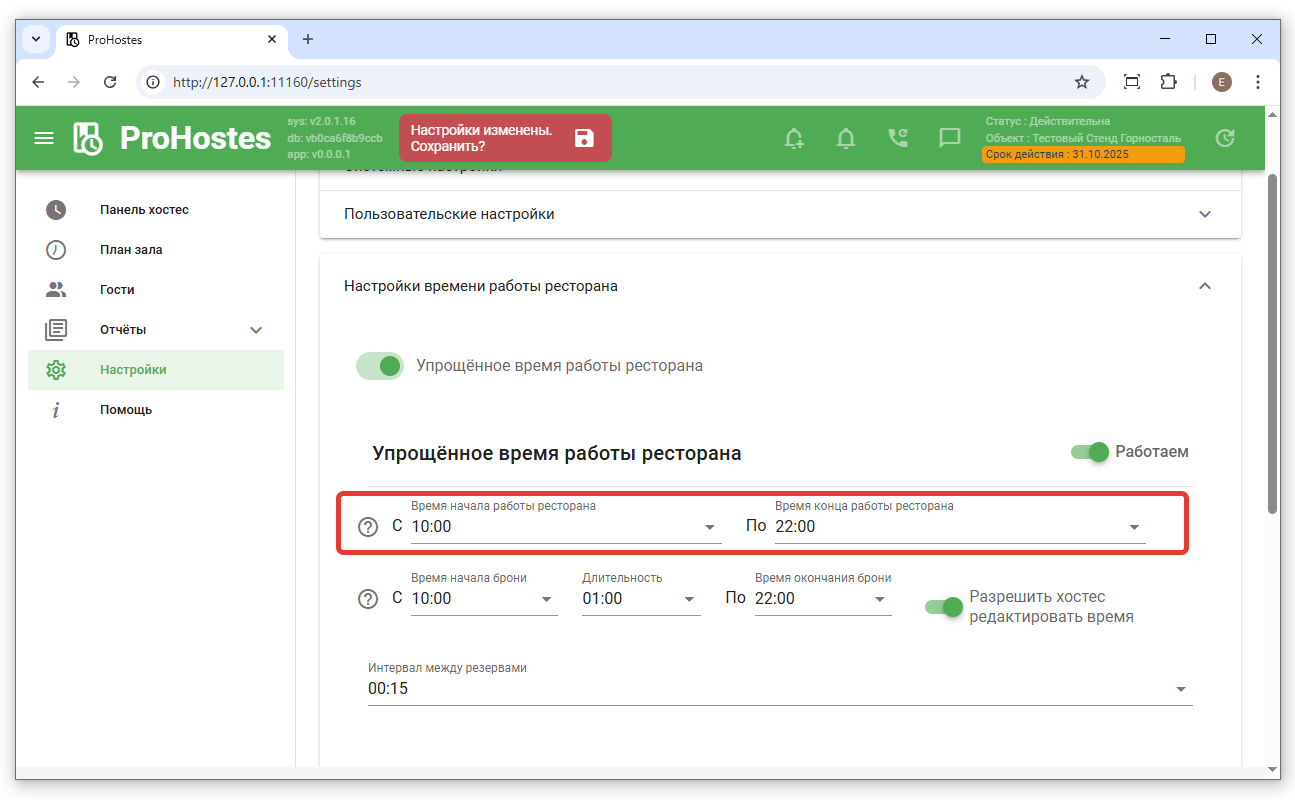This screenshot has width=1295, height=800.
Task: Go to "План зала" page
Action: click(x=131, y=250)
